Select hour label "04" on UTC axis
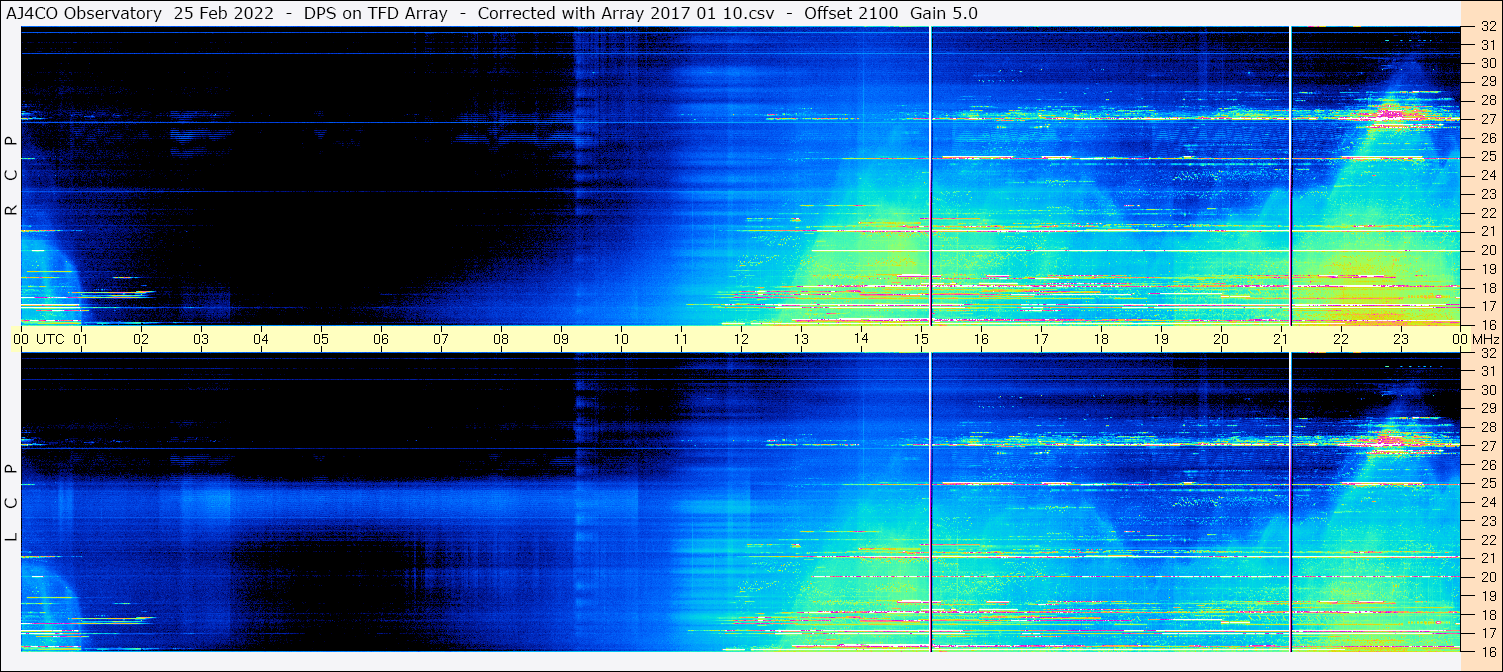The image size is (1503, 672). pyautogui.click(x=261, y=339)
